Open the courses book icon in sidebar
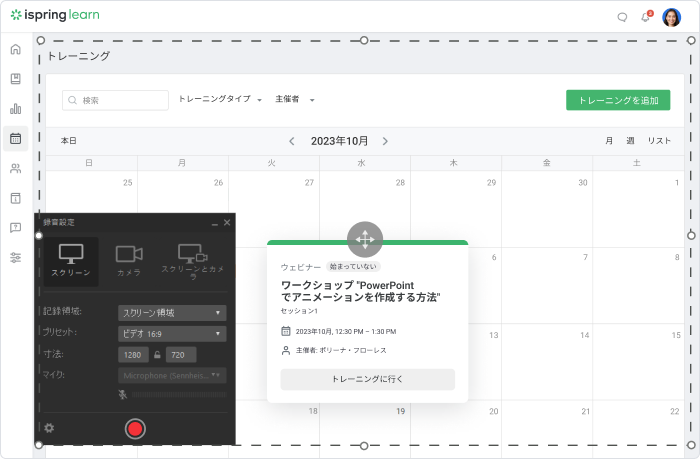 pyautogui.click(x=16, y=79)
